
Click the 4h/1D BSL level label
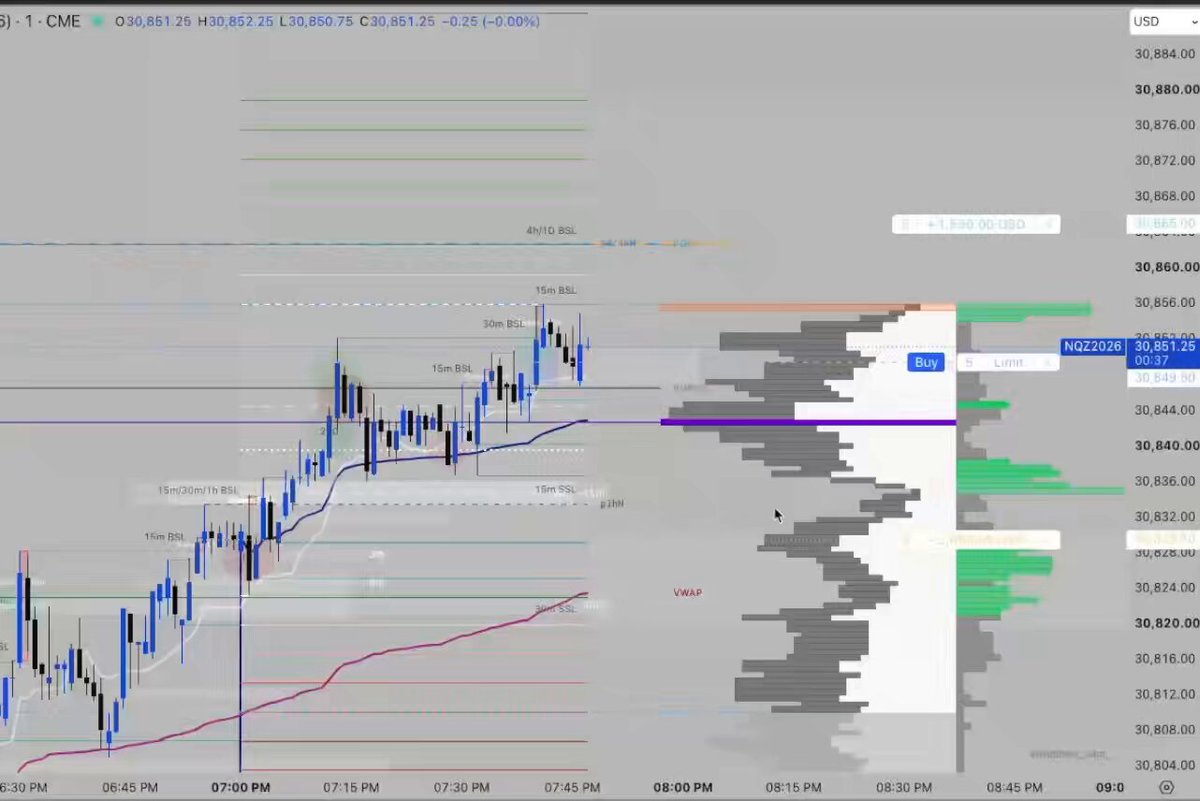point(551,231)
